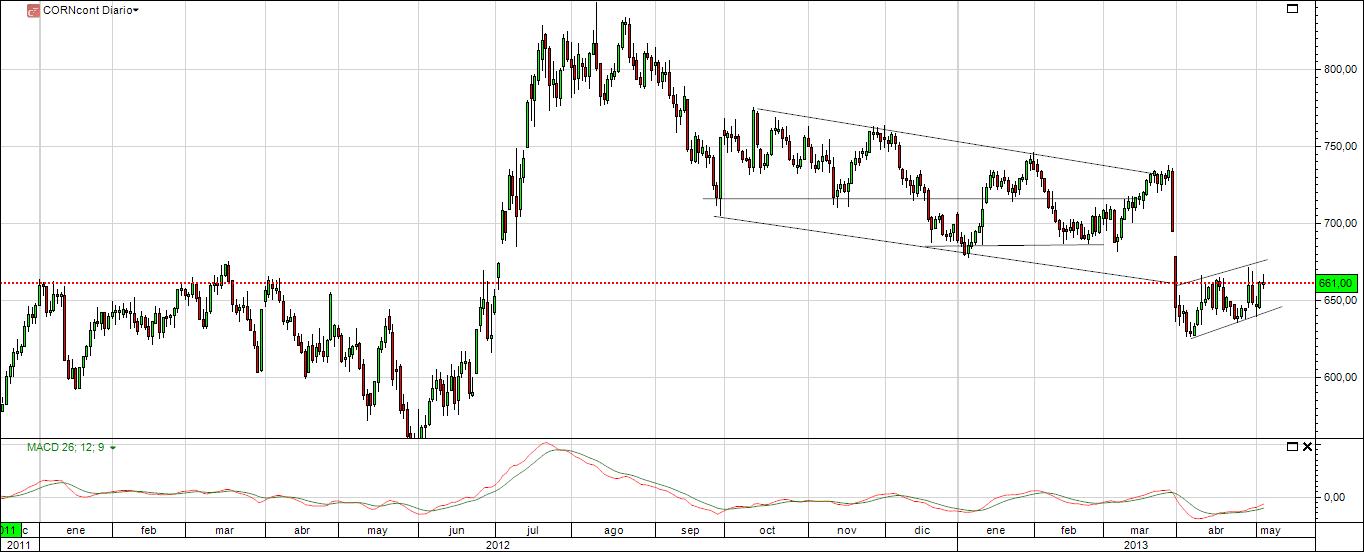Image resolution: width=1364 pixels, height=552 pixels.
Task: Maximize the MACD indicator panel
Action: coord(1291,446)
